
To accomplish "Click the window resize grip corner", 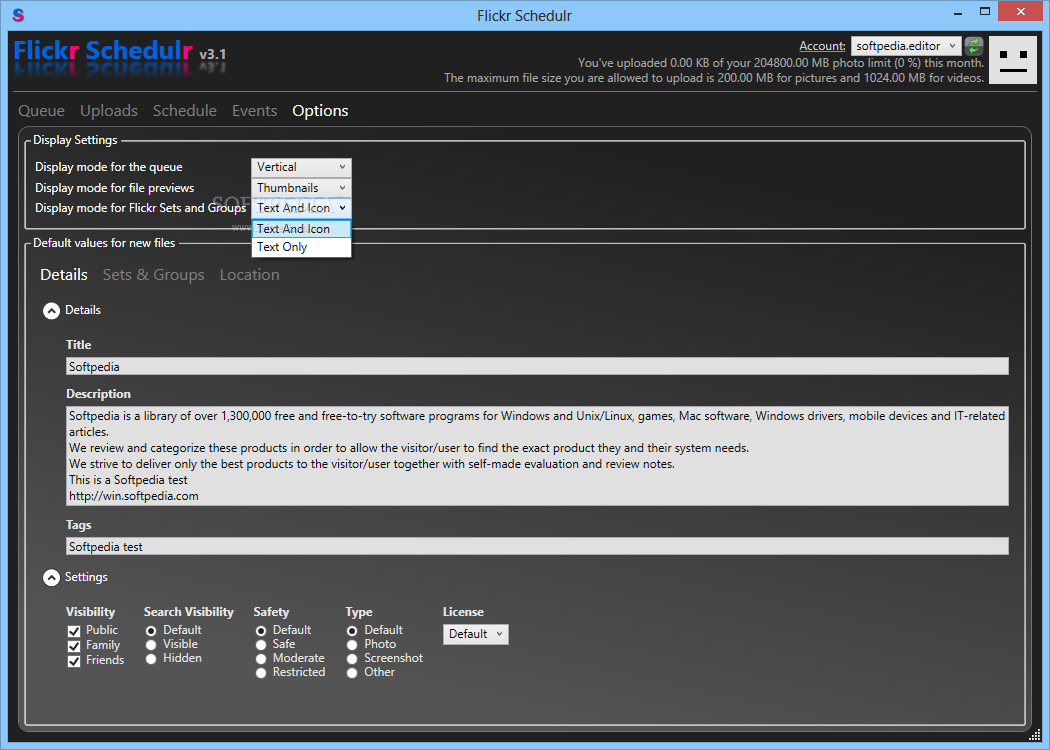I will click(1035, 735).
